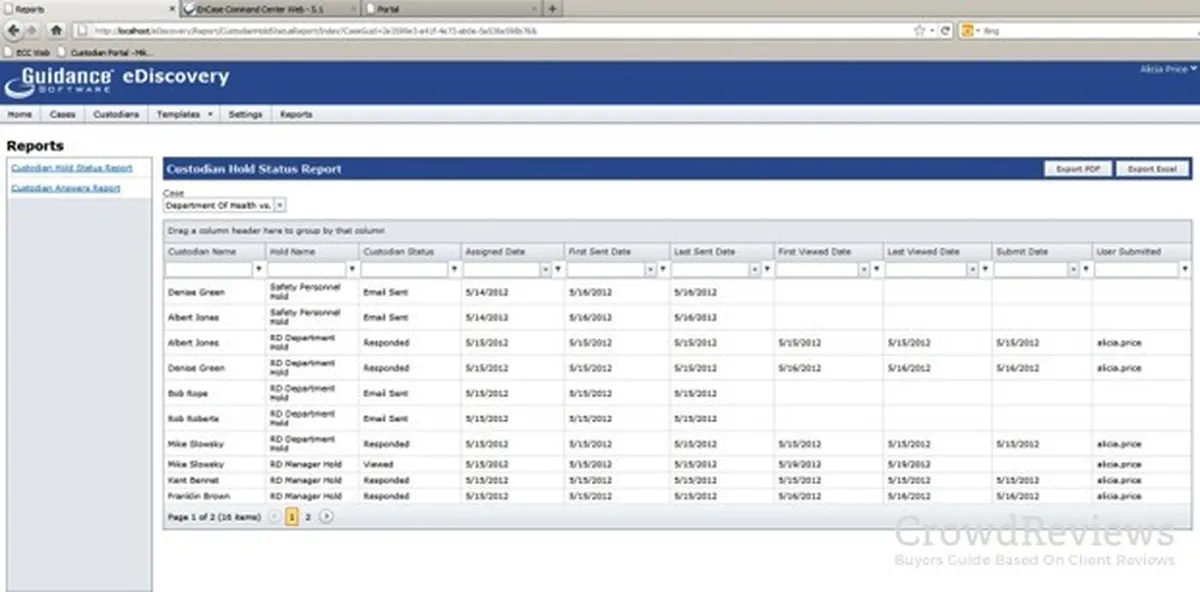Screen dimensions: 1200x592
Task: Go back with the browser back arrow
Action: pyautogui.click(x=13, y=31)
